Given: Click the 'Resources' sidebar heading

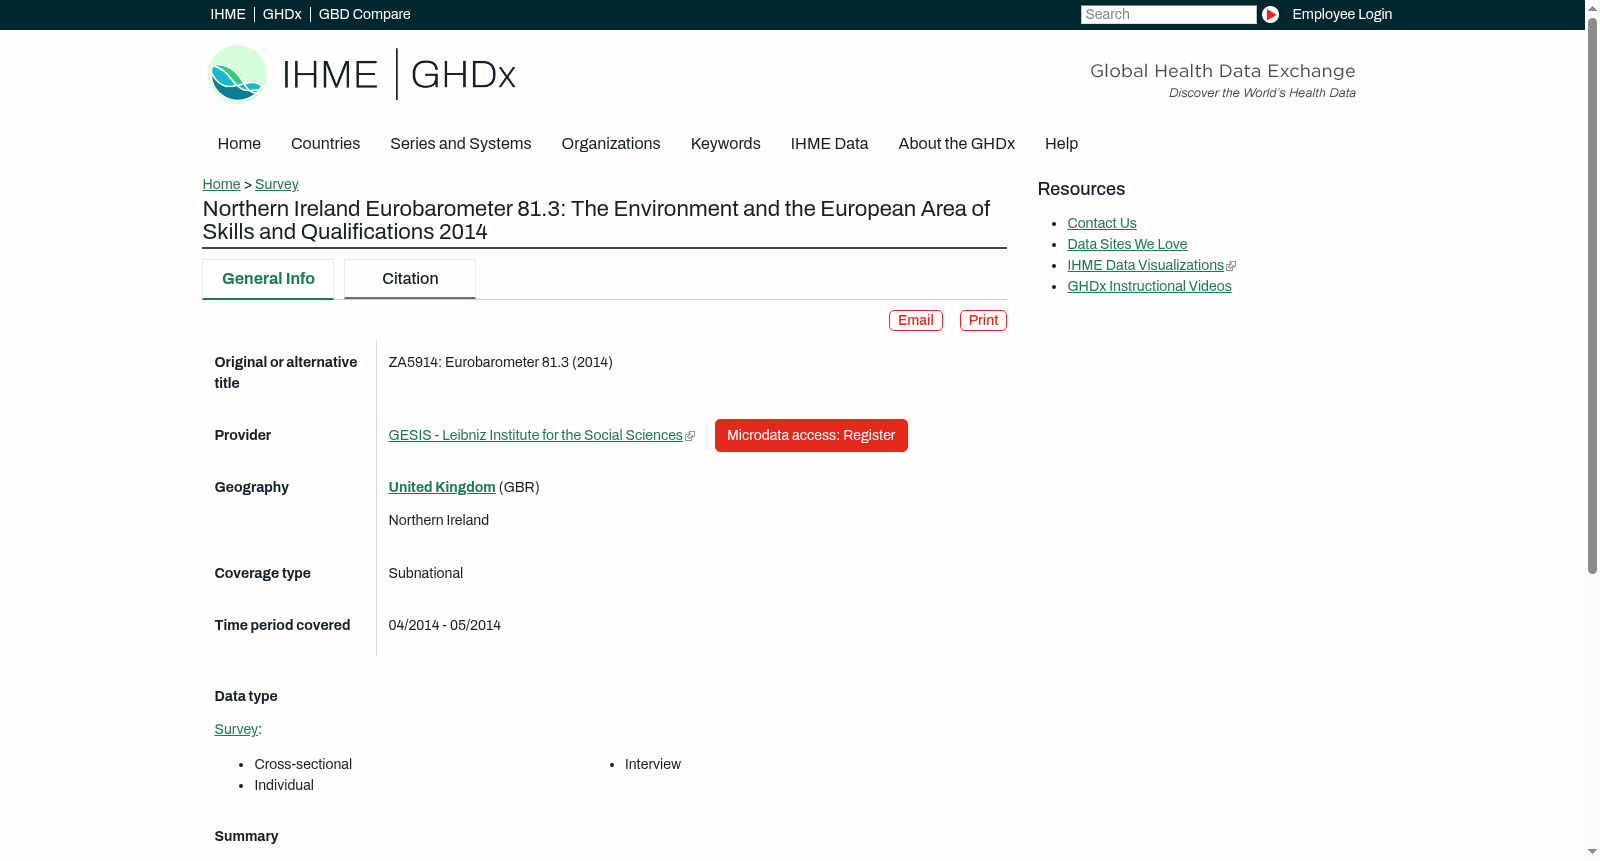Looking at the screenshot, I should click(1081, 189).
